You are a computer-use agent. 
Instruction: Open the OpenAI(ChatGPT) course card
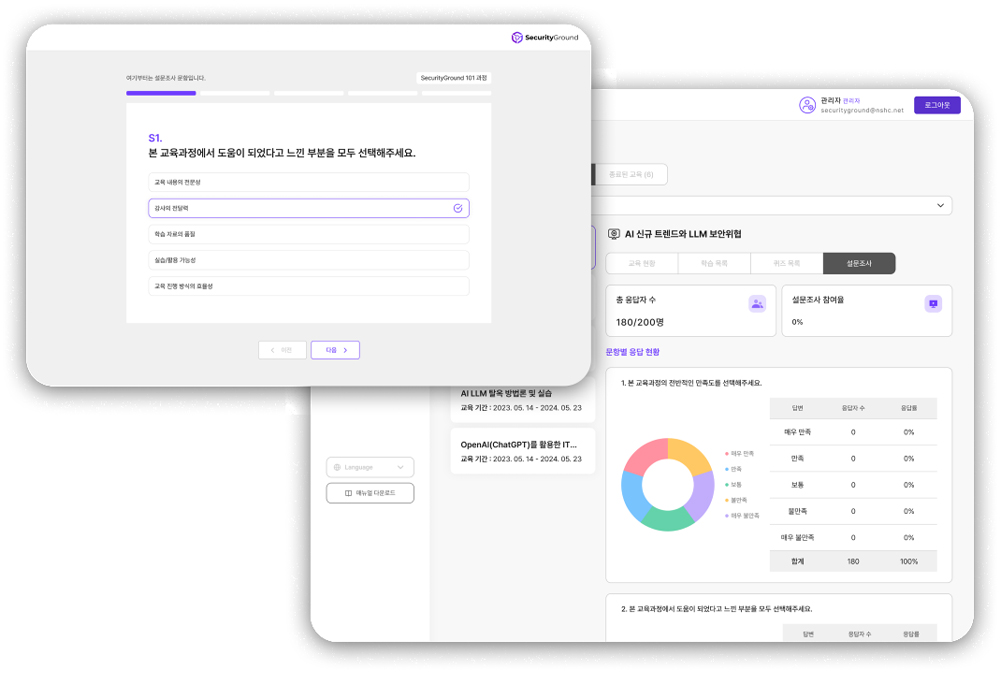pos(522,451)
